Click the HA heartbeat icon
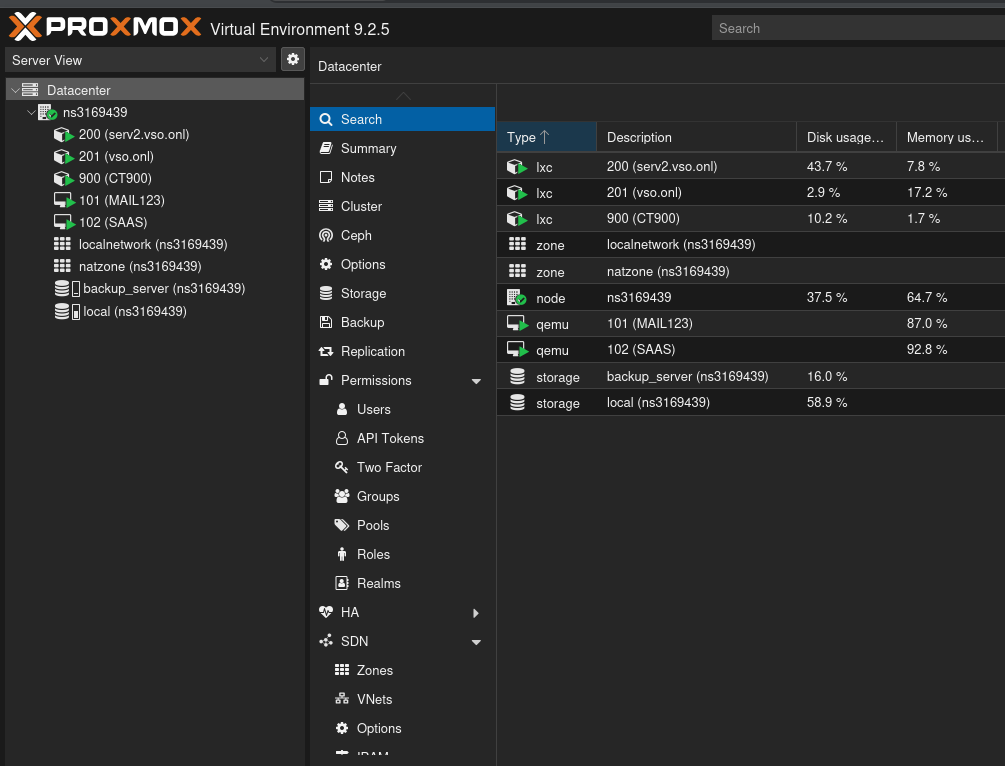 tap(326, 612)
